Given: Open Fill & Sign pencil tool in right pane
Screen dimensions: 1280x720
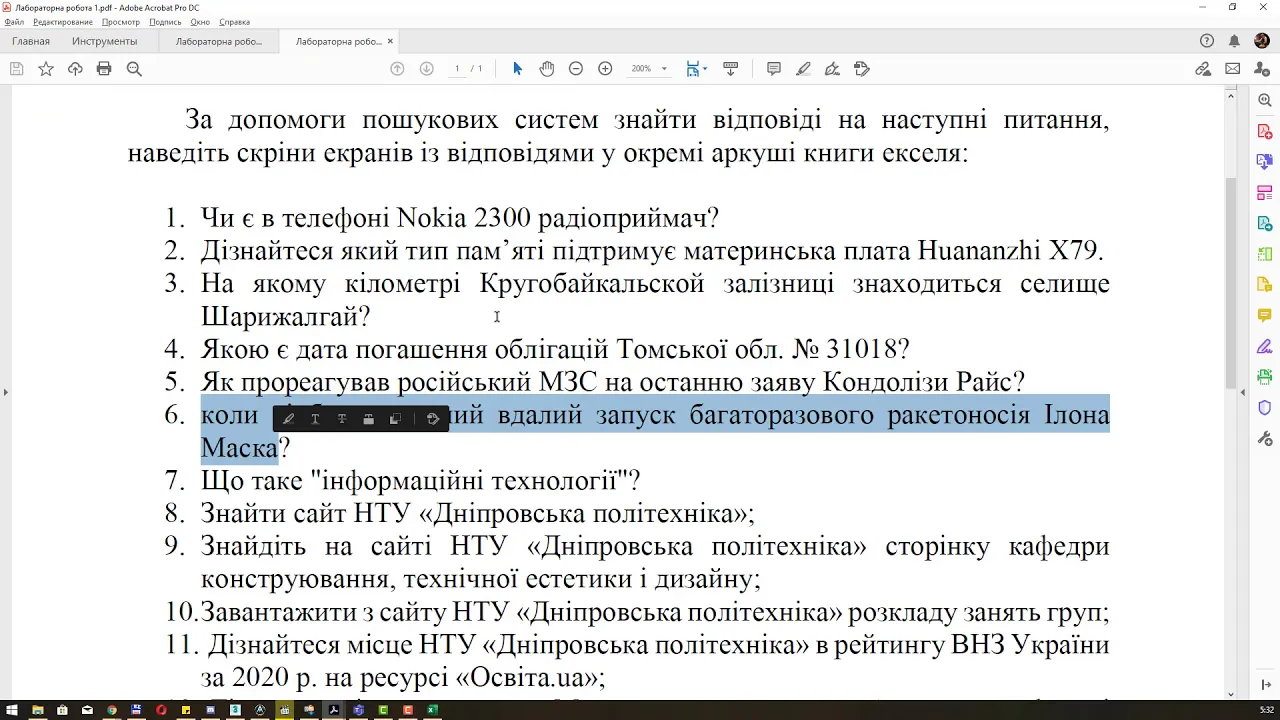Looking at the screenshot, I should pos(1264,346).
